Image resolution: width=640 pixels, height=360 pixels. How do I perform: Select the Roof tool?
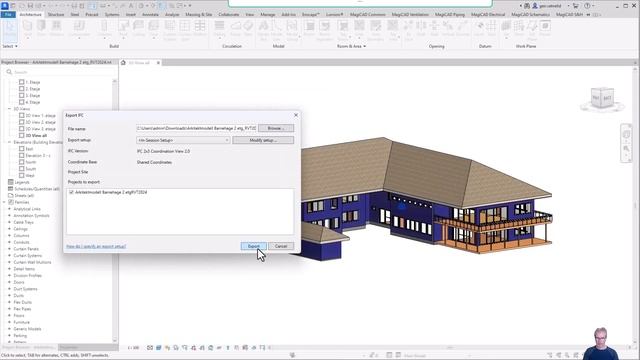(123, 29)
